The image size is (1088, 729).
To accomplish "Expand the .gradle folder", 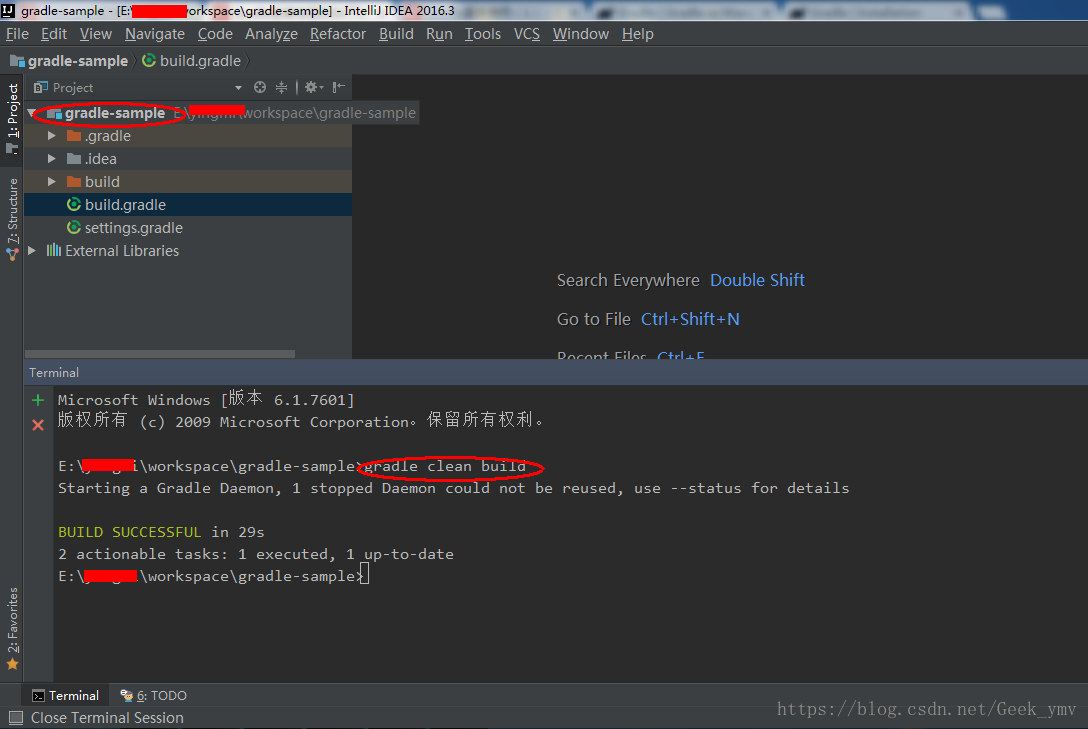I will (x=51, y=136).
